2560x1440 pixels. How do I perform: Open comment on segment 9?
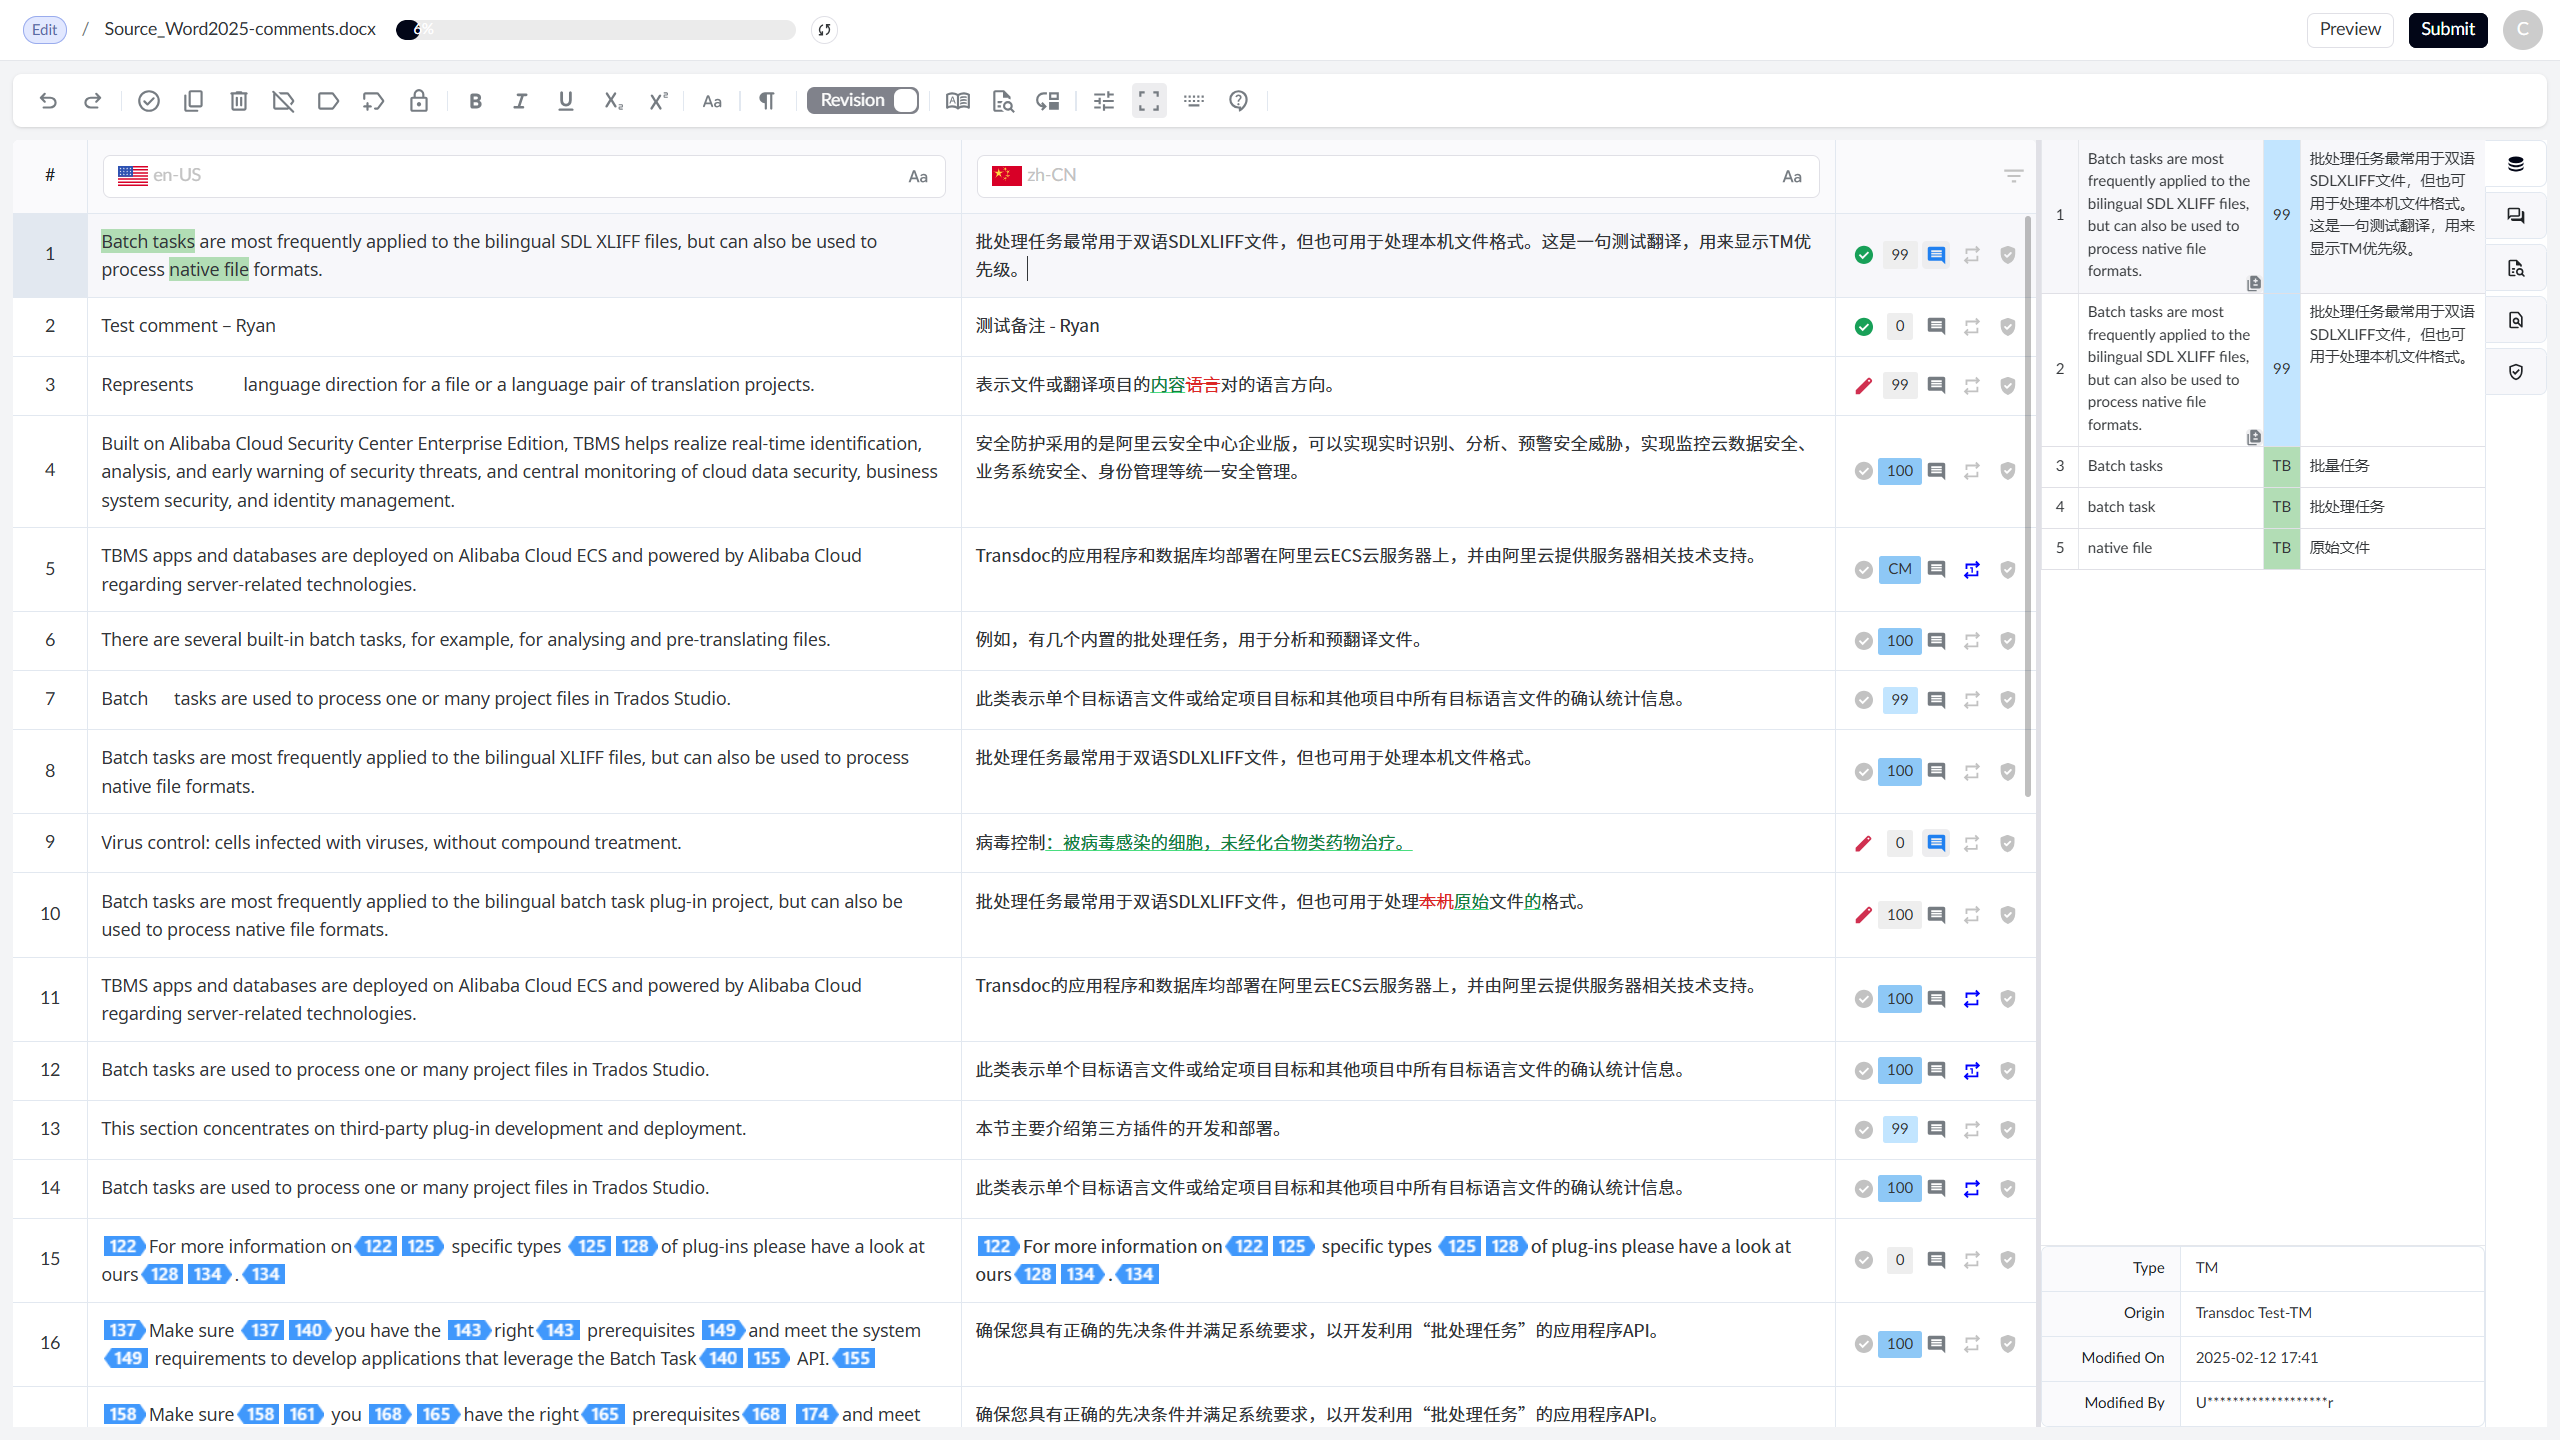pos(1936,843)
